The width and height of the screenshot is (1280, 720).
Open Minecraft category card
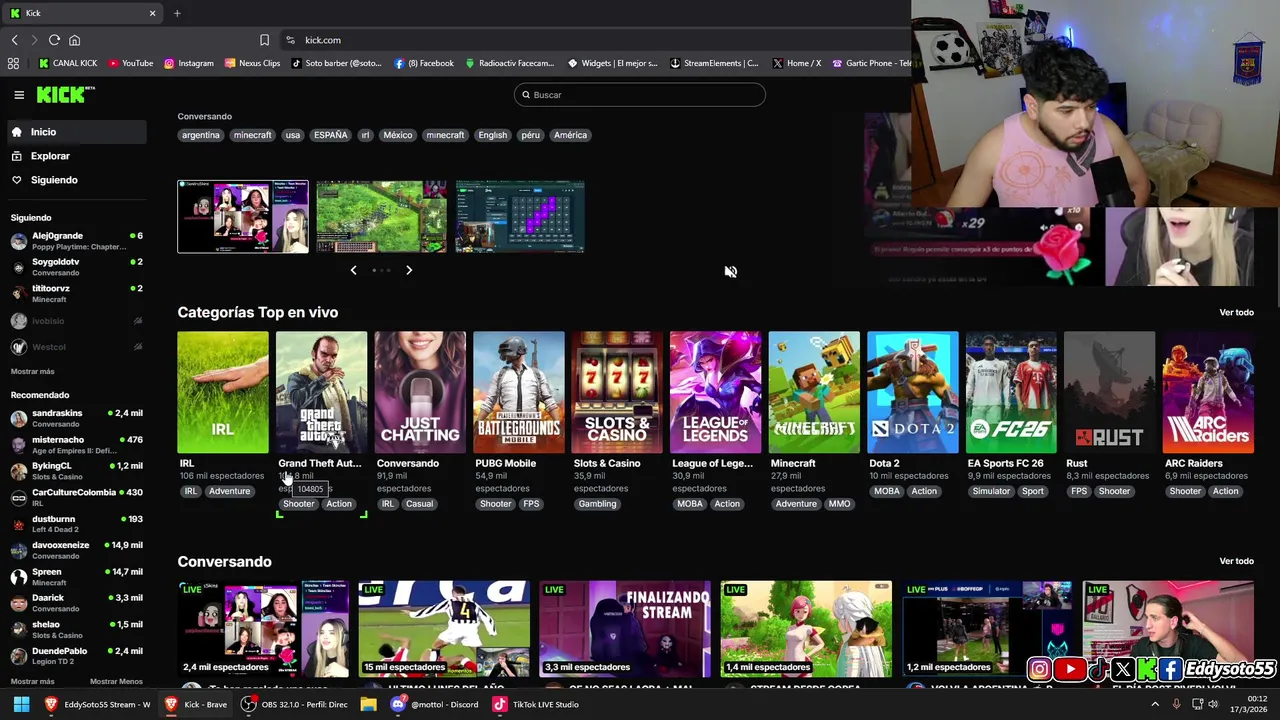[x=814, y=392]
